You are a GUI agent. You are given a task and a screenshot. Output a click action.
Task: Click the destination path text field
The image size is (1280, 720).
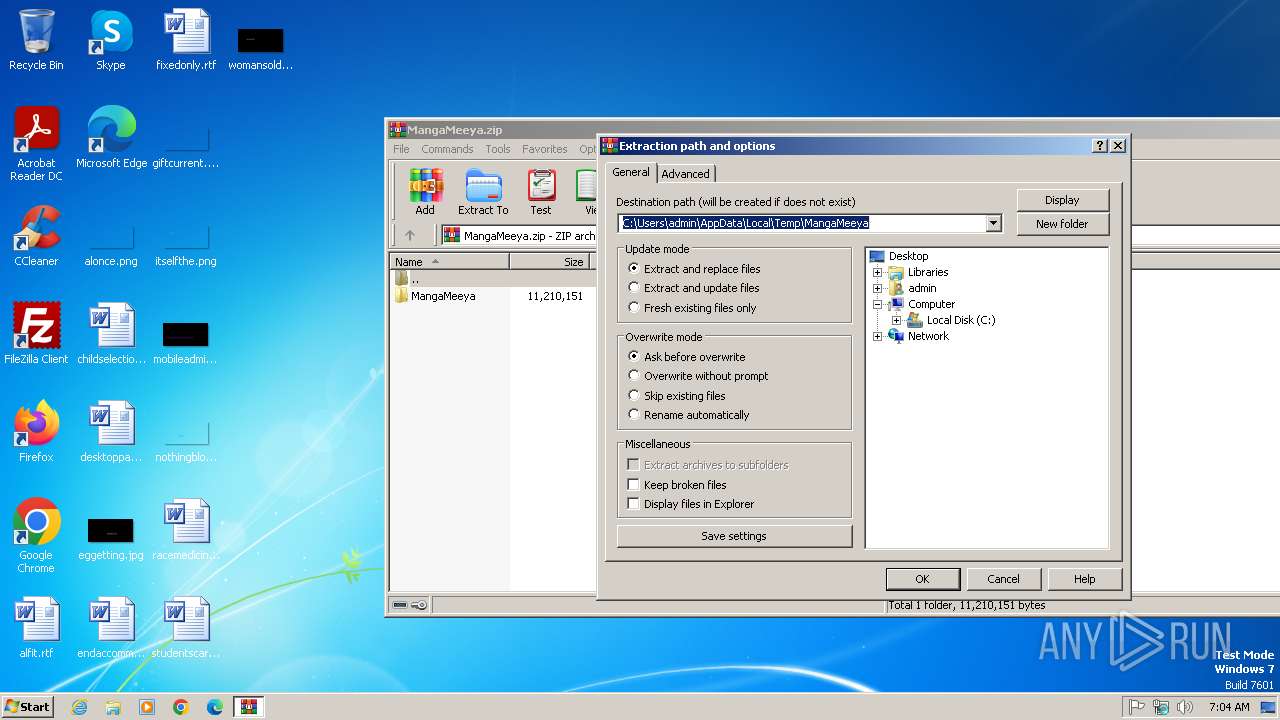802,224
